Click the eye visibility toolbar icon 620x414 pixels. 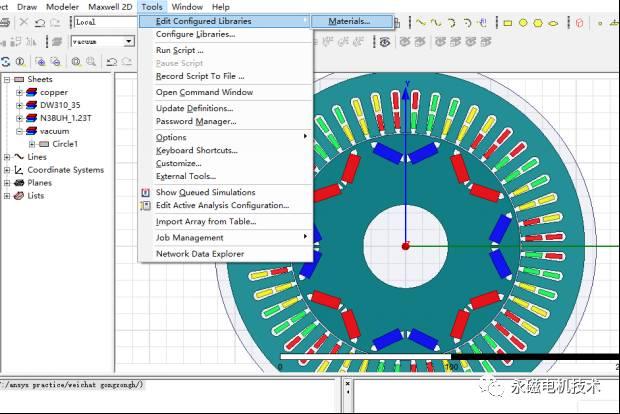tap(385, 41)
